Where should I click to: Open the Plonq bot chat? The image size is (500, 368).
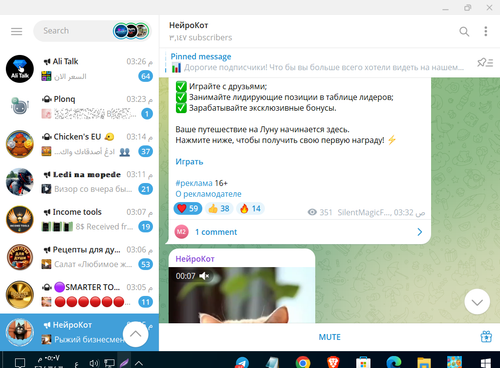(79, 106)
